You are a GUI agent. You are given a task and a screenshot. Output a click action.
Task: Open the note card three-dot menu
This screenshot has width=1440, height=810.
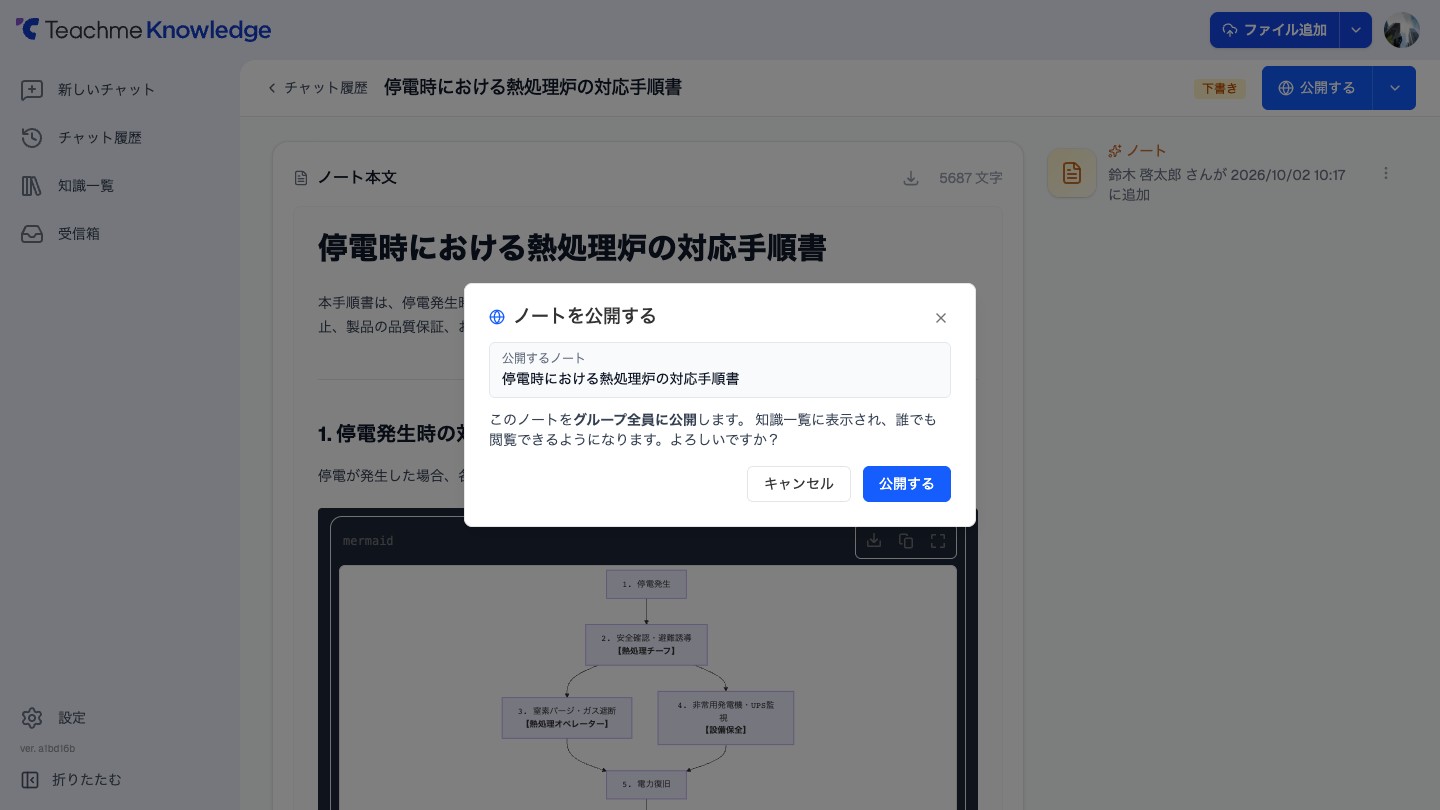[x=1386, y=173]
